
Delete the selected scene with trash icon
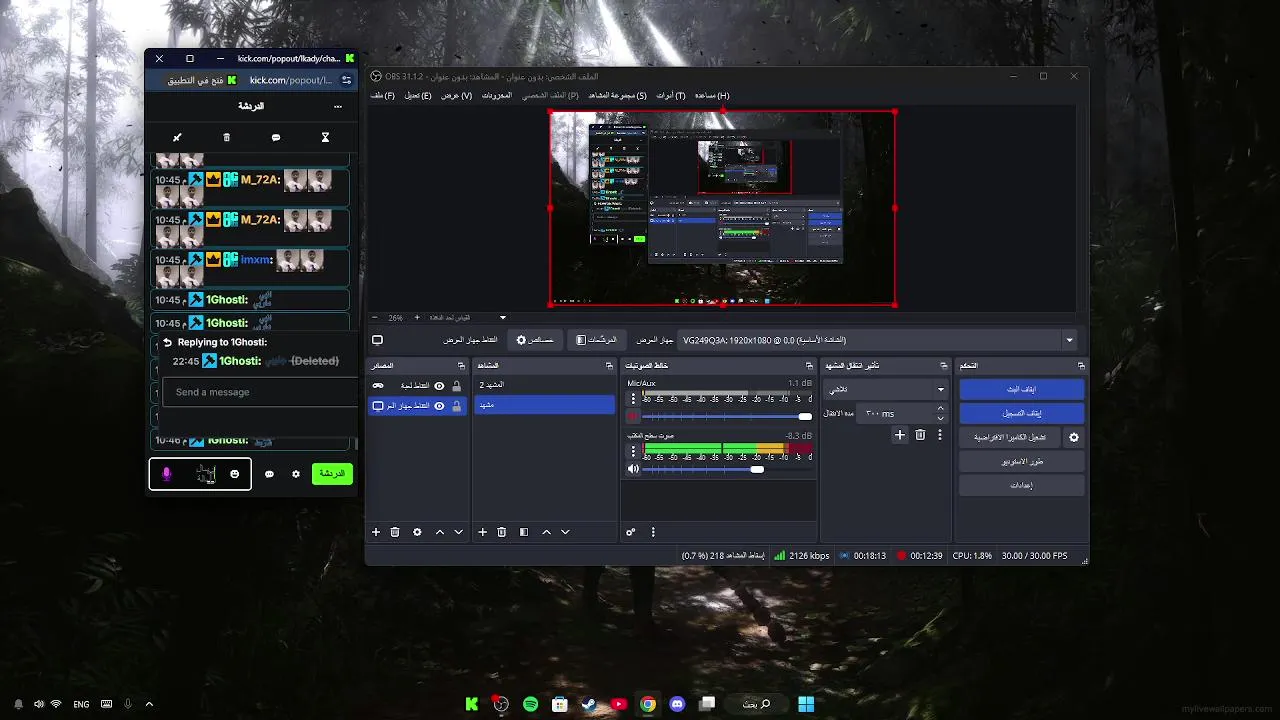pyautogui.click(x=502, y=532)
